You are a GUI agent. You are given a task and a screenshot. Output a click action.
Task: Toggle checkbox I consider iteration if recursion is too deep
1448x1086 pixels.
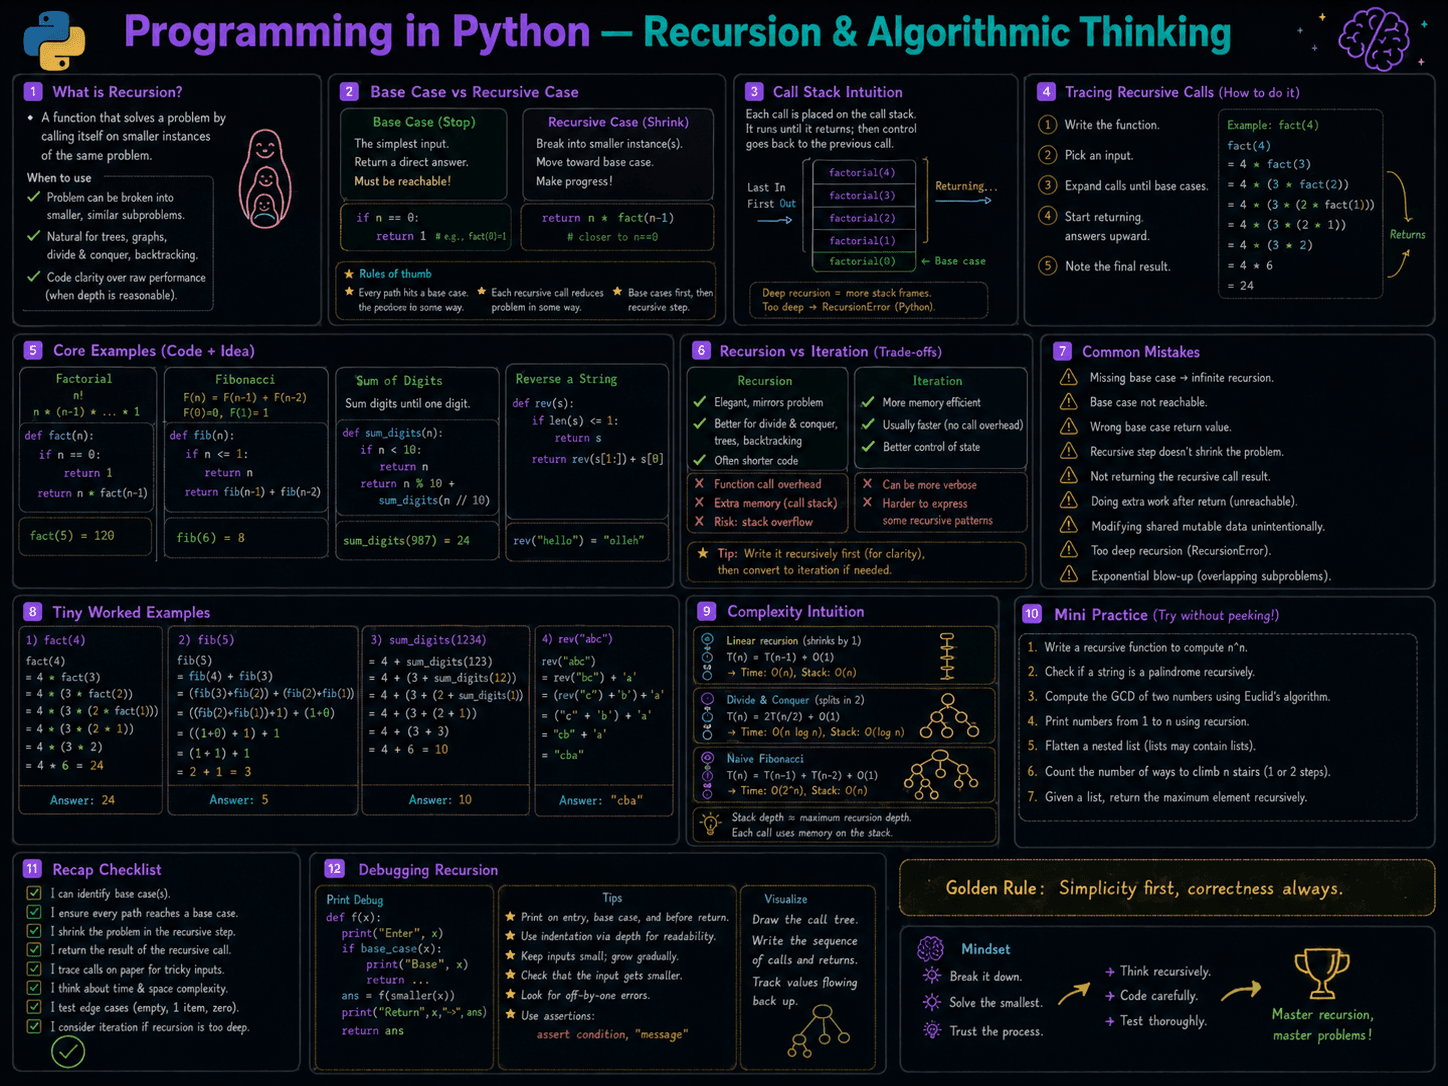[34, 1026]
